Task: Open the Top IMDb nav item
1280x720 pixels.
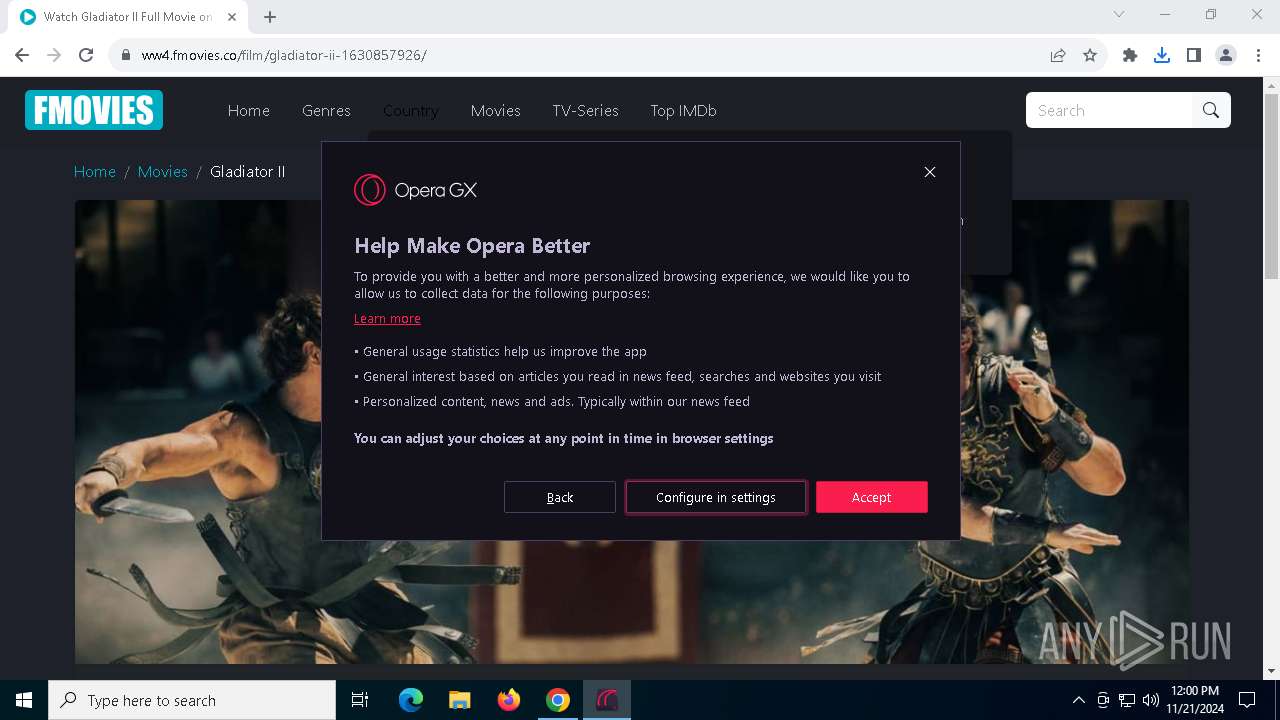Action: click(683, 111)
